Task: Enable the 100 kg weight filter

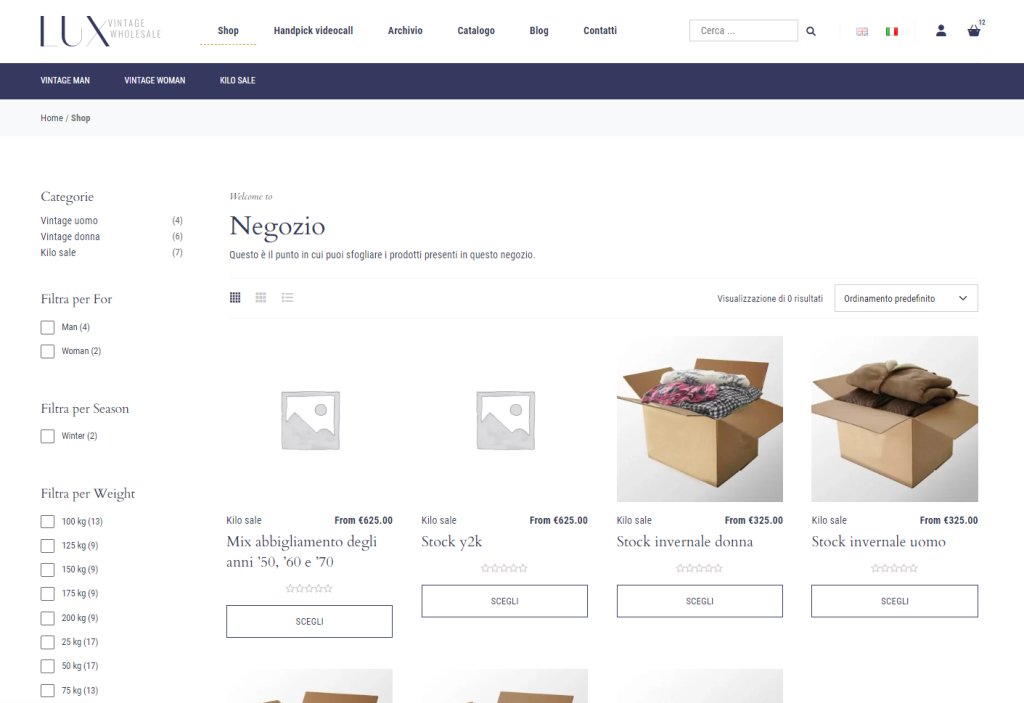Action: point(48,521)
